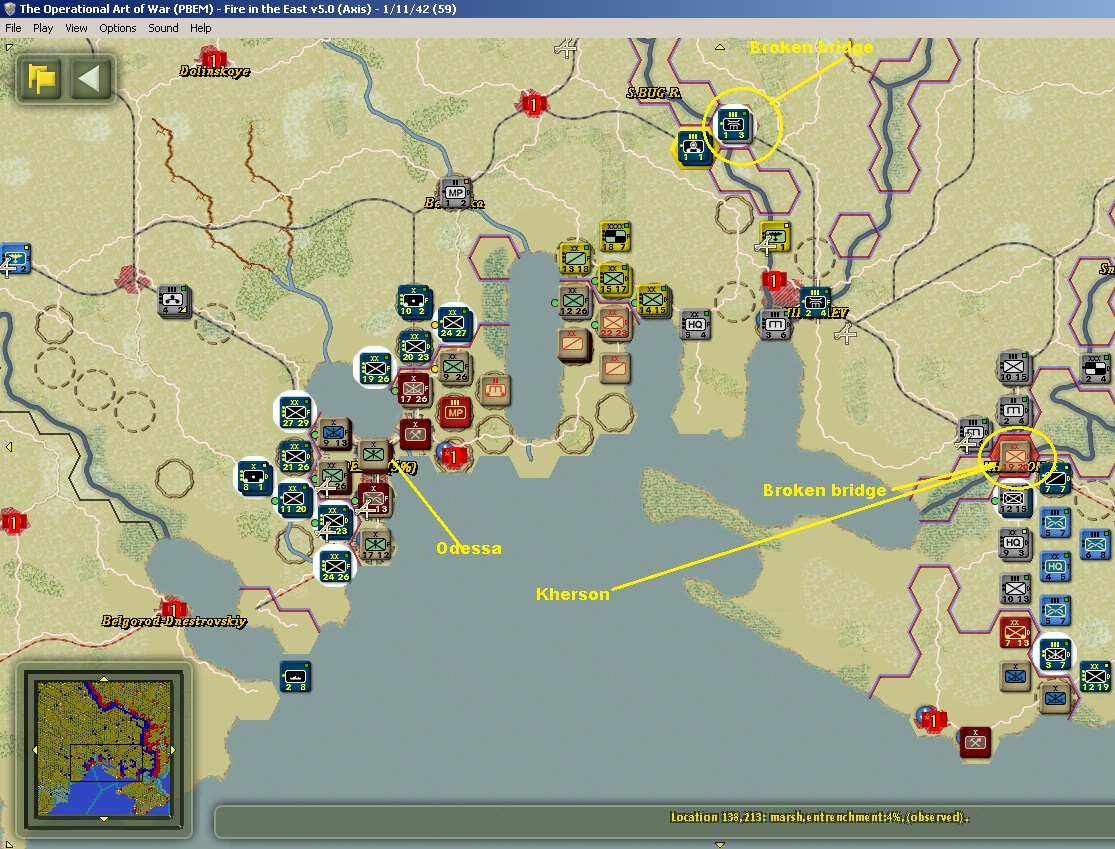Select the grey regiment 10 15
The image size is (1115, 849).
[x=1014, y=368]
